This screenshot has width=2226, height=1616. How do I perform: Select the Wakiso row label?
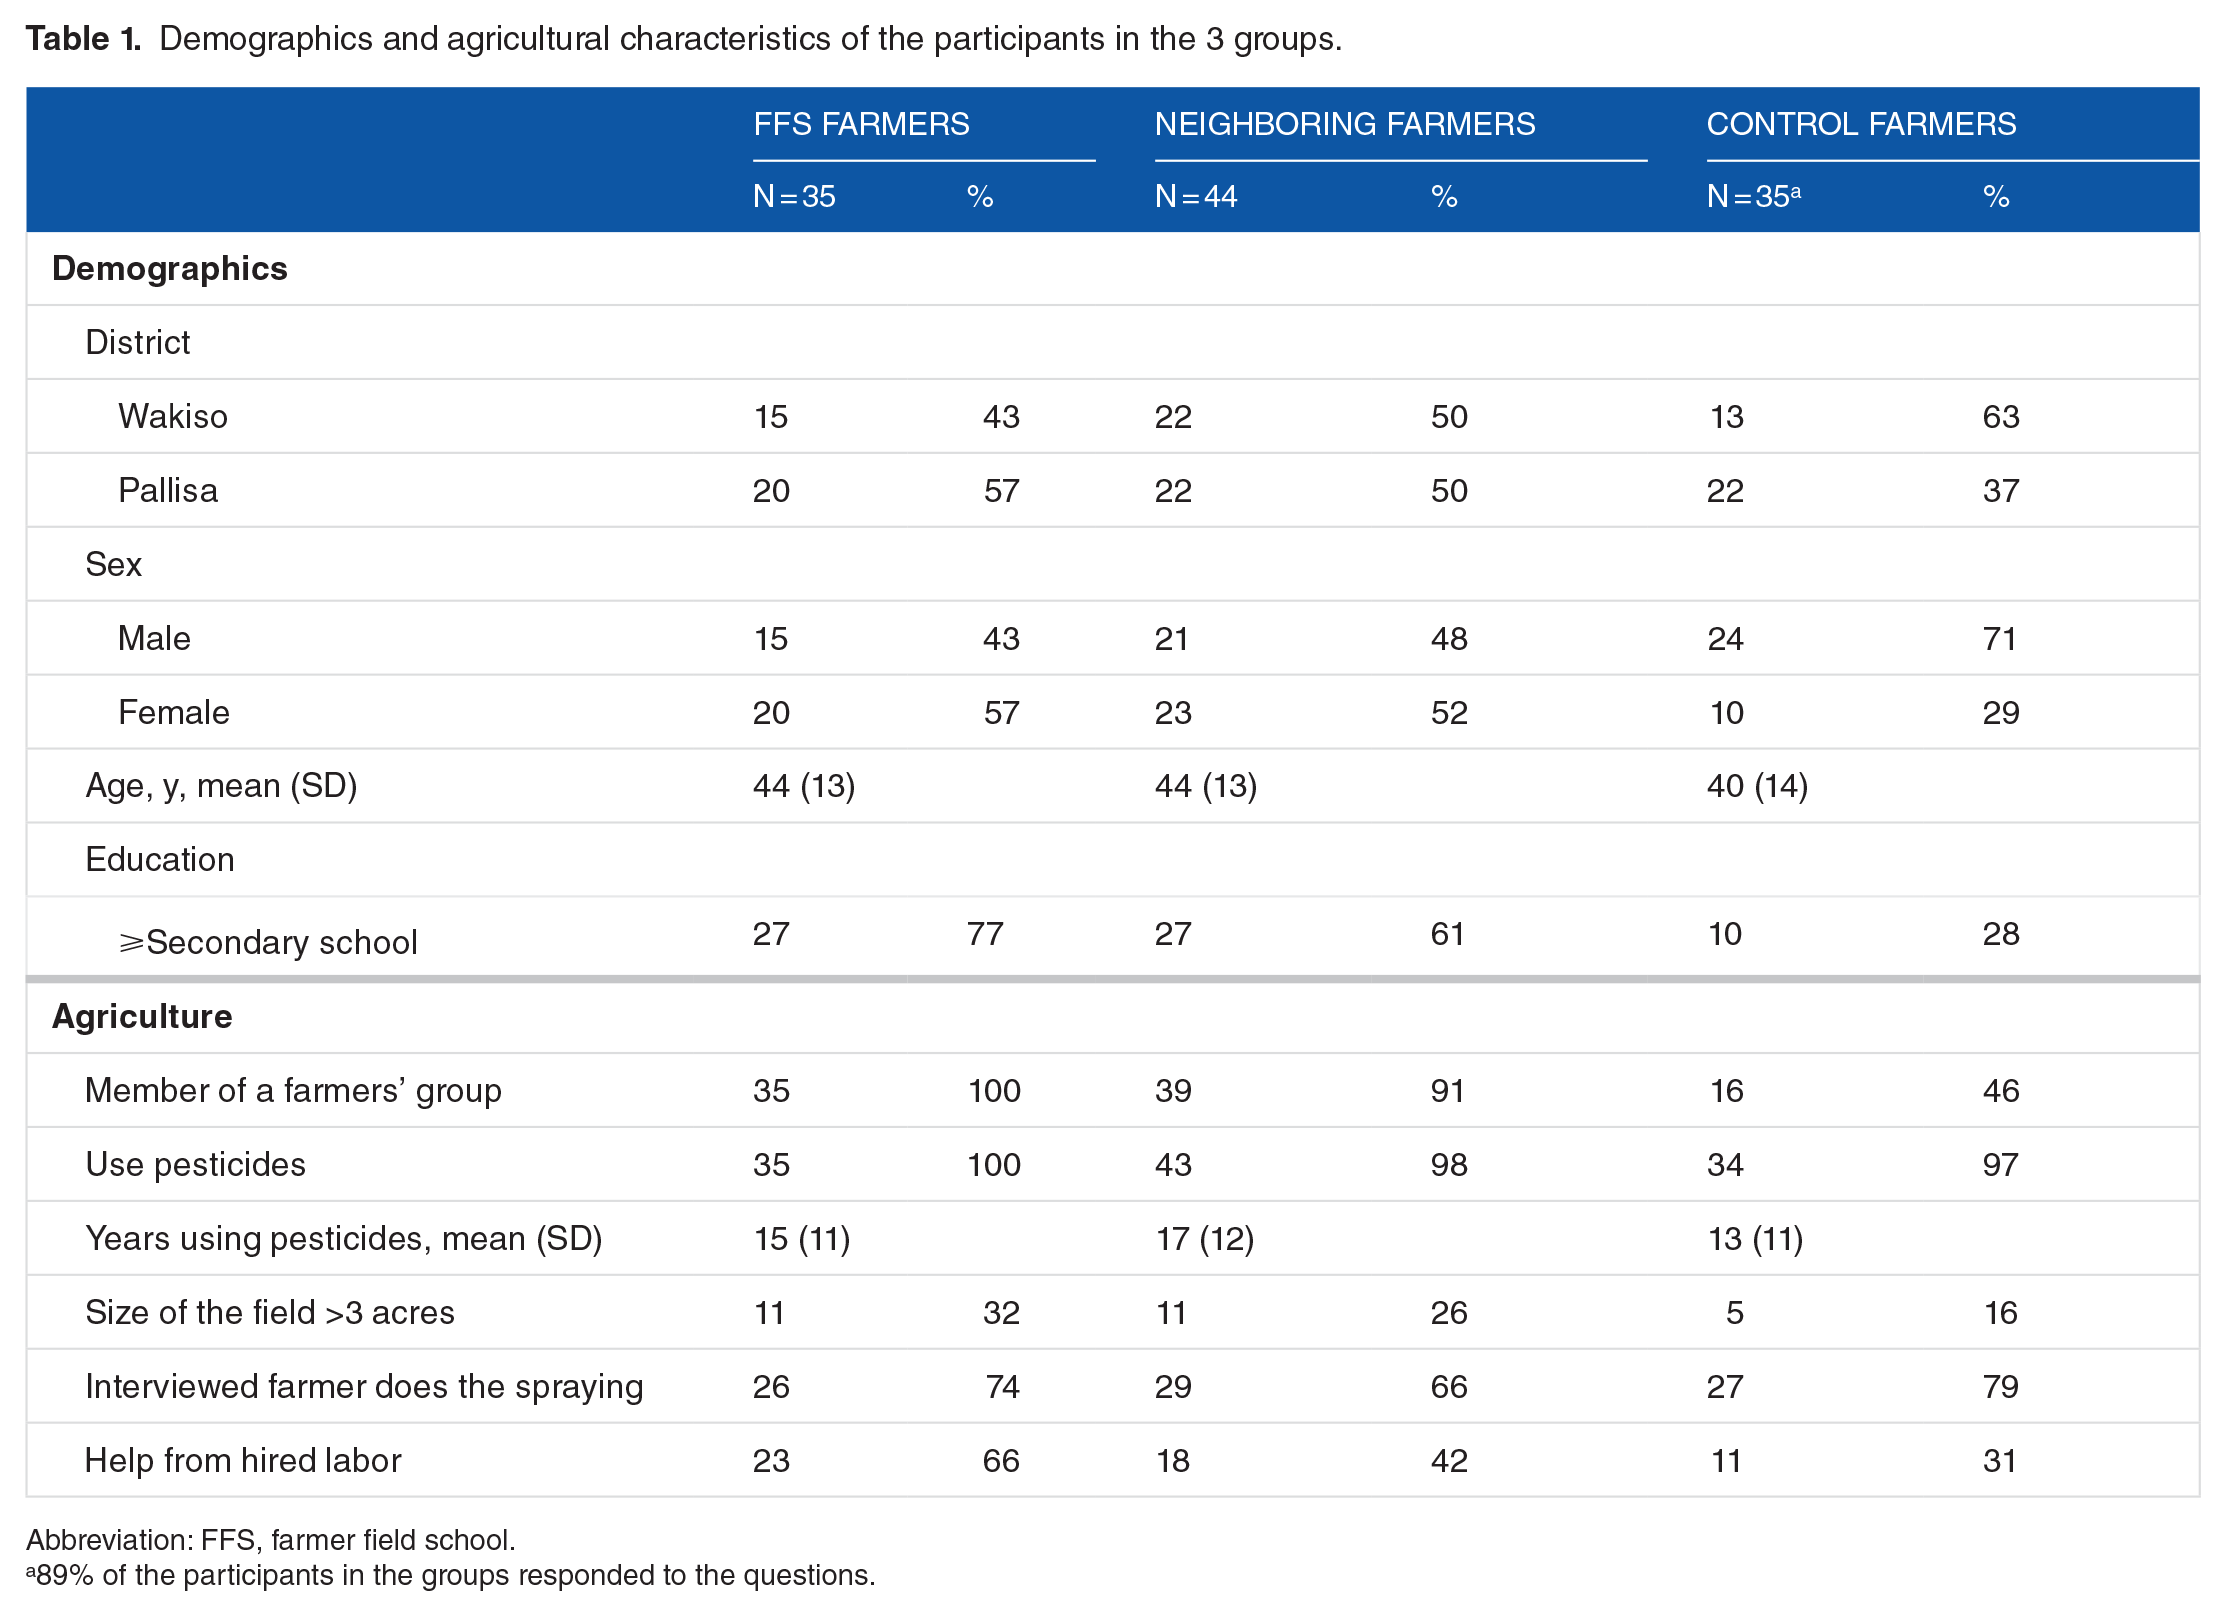[x=173, y=416]
